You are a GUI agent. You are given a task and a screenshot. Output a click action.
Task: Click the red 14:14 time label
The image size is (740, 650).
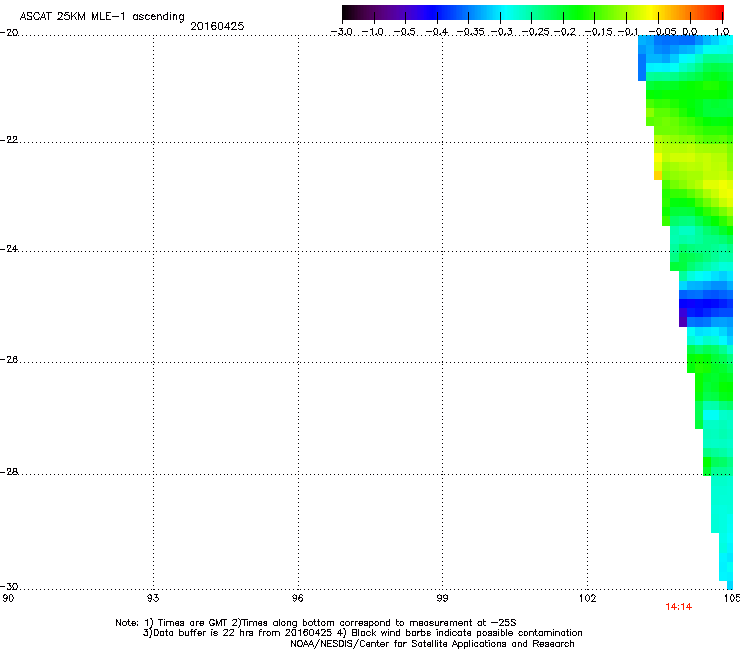[x=679, y=607]
